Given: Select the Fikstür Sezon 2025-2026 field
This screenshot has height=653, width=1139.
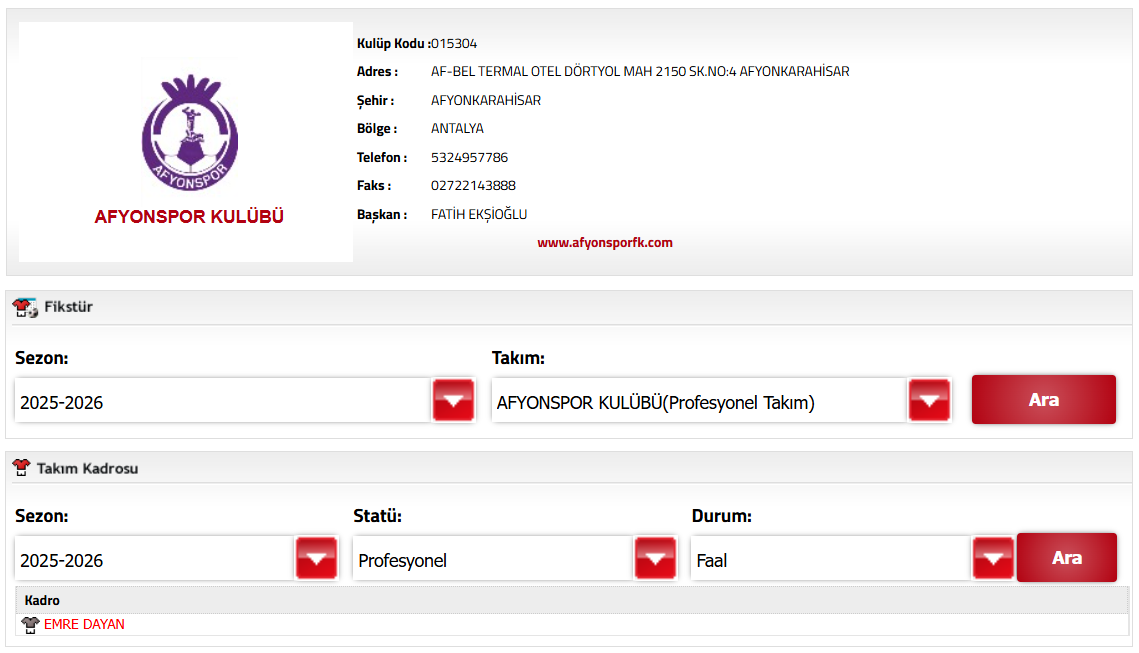Looking at the screenshot, I should coord(223,401).
